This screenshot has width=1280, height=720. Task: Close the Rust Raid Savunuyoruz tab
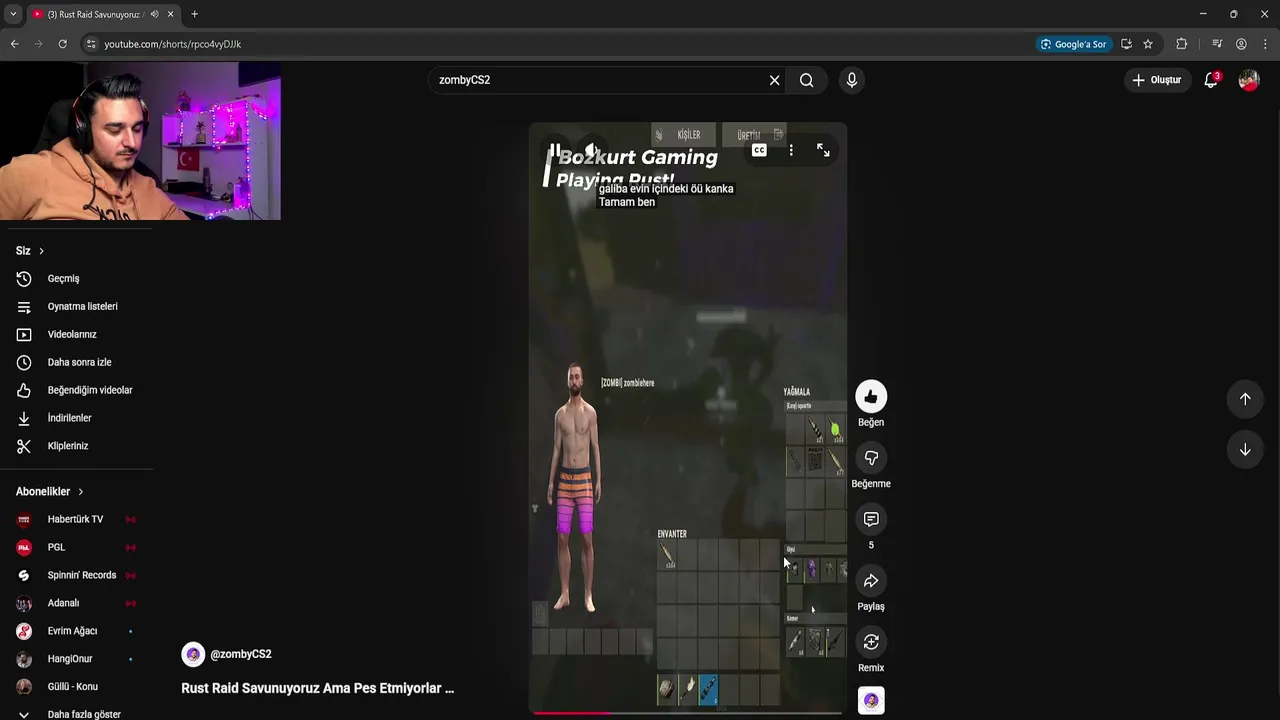click(x=171, y=14)
